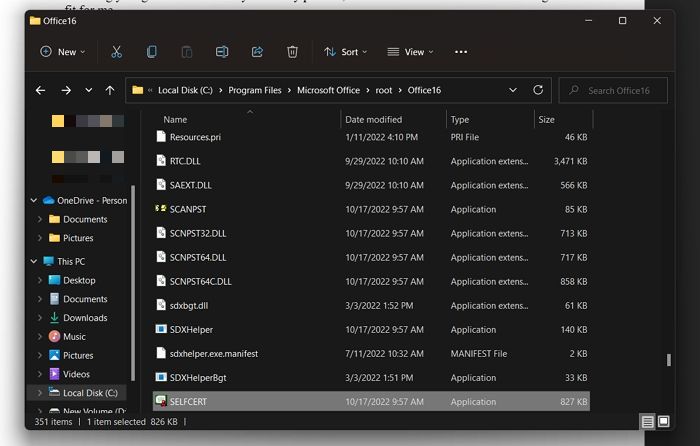This screenshot has width=700, height=446.
Task: Click the Share icon in toolbar
Action: coord(257,52)
